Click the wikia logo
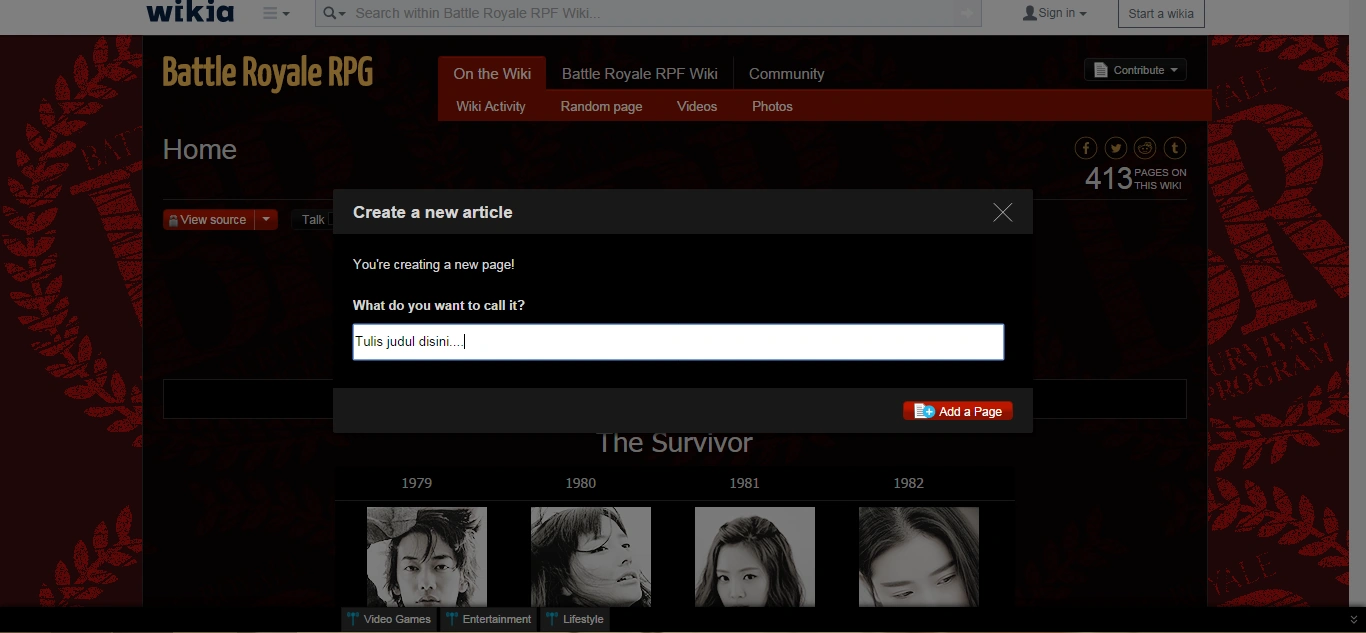This screenshot has height=633, width=1366. 190,12
